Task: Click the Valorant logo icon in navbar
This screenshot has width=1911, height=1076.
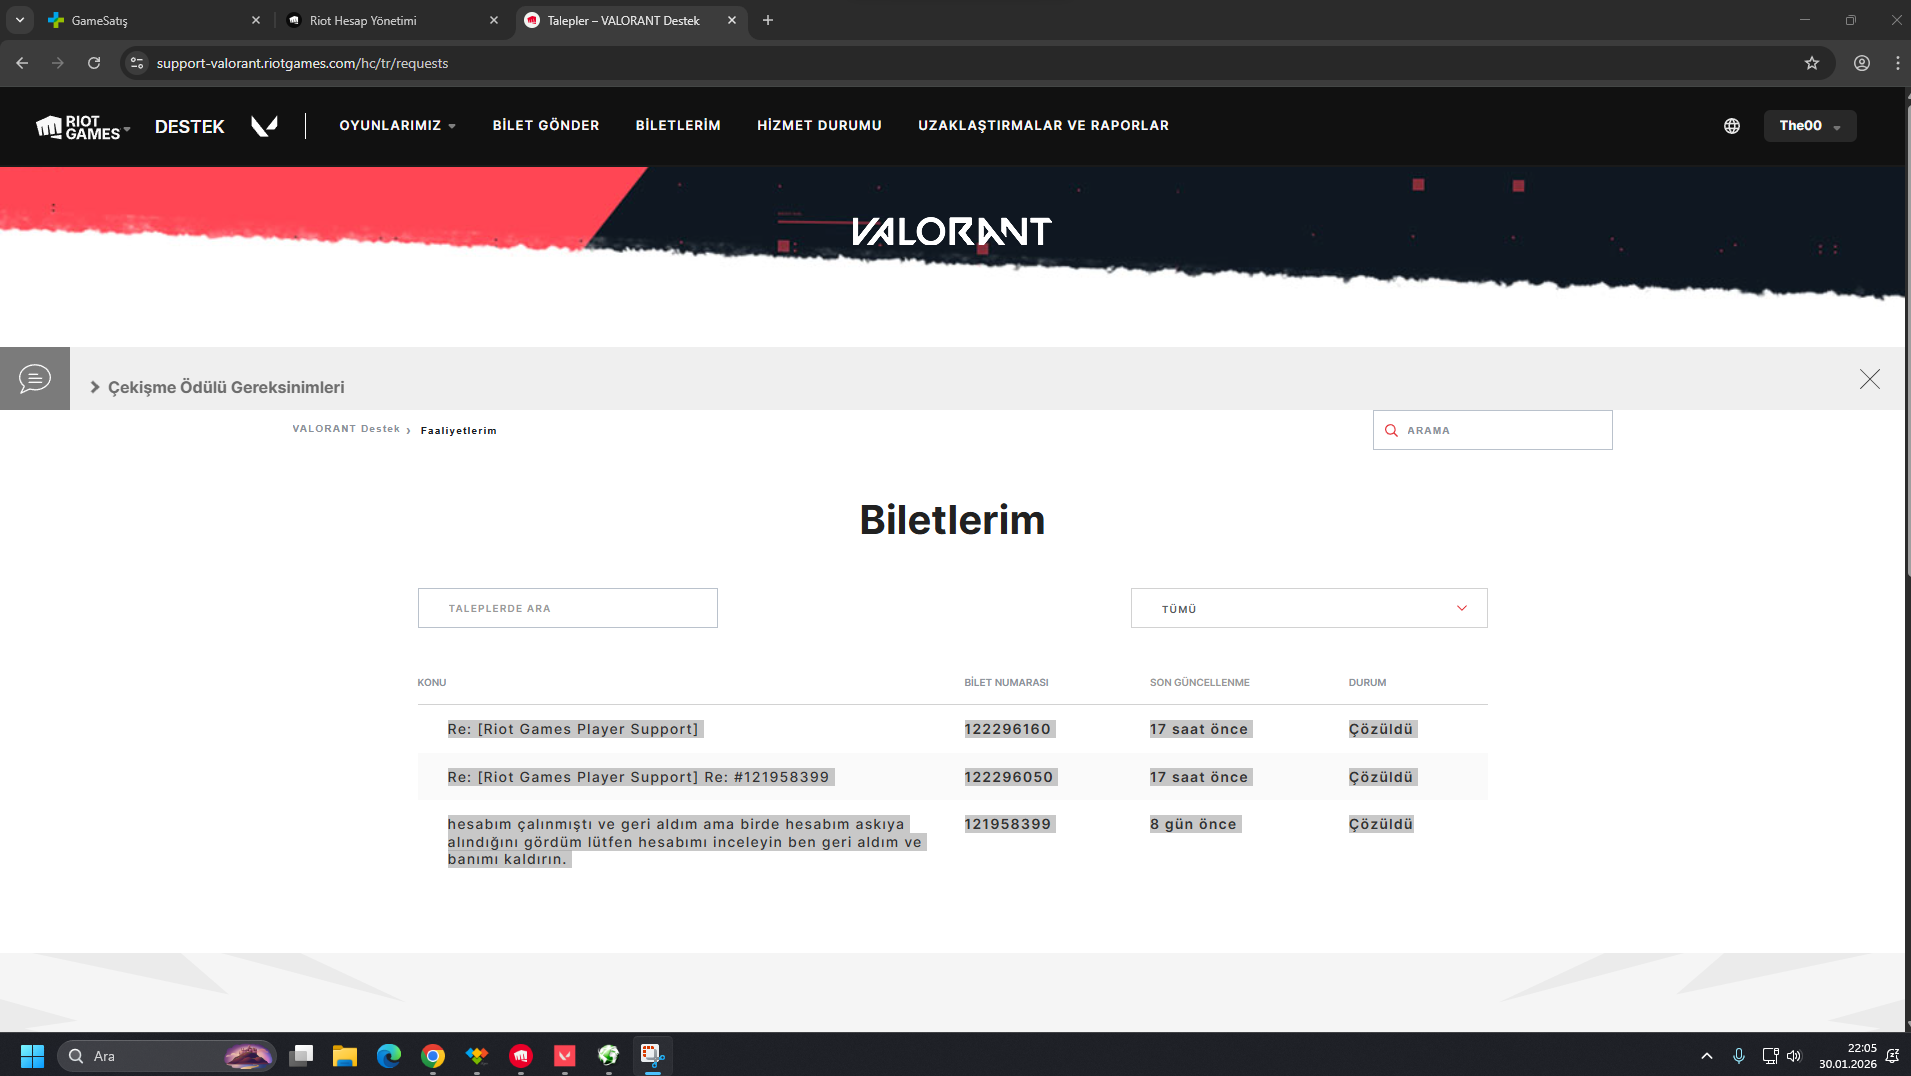Action: tap(264, 126)
